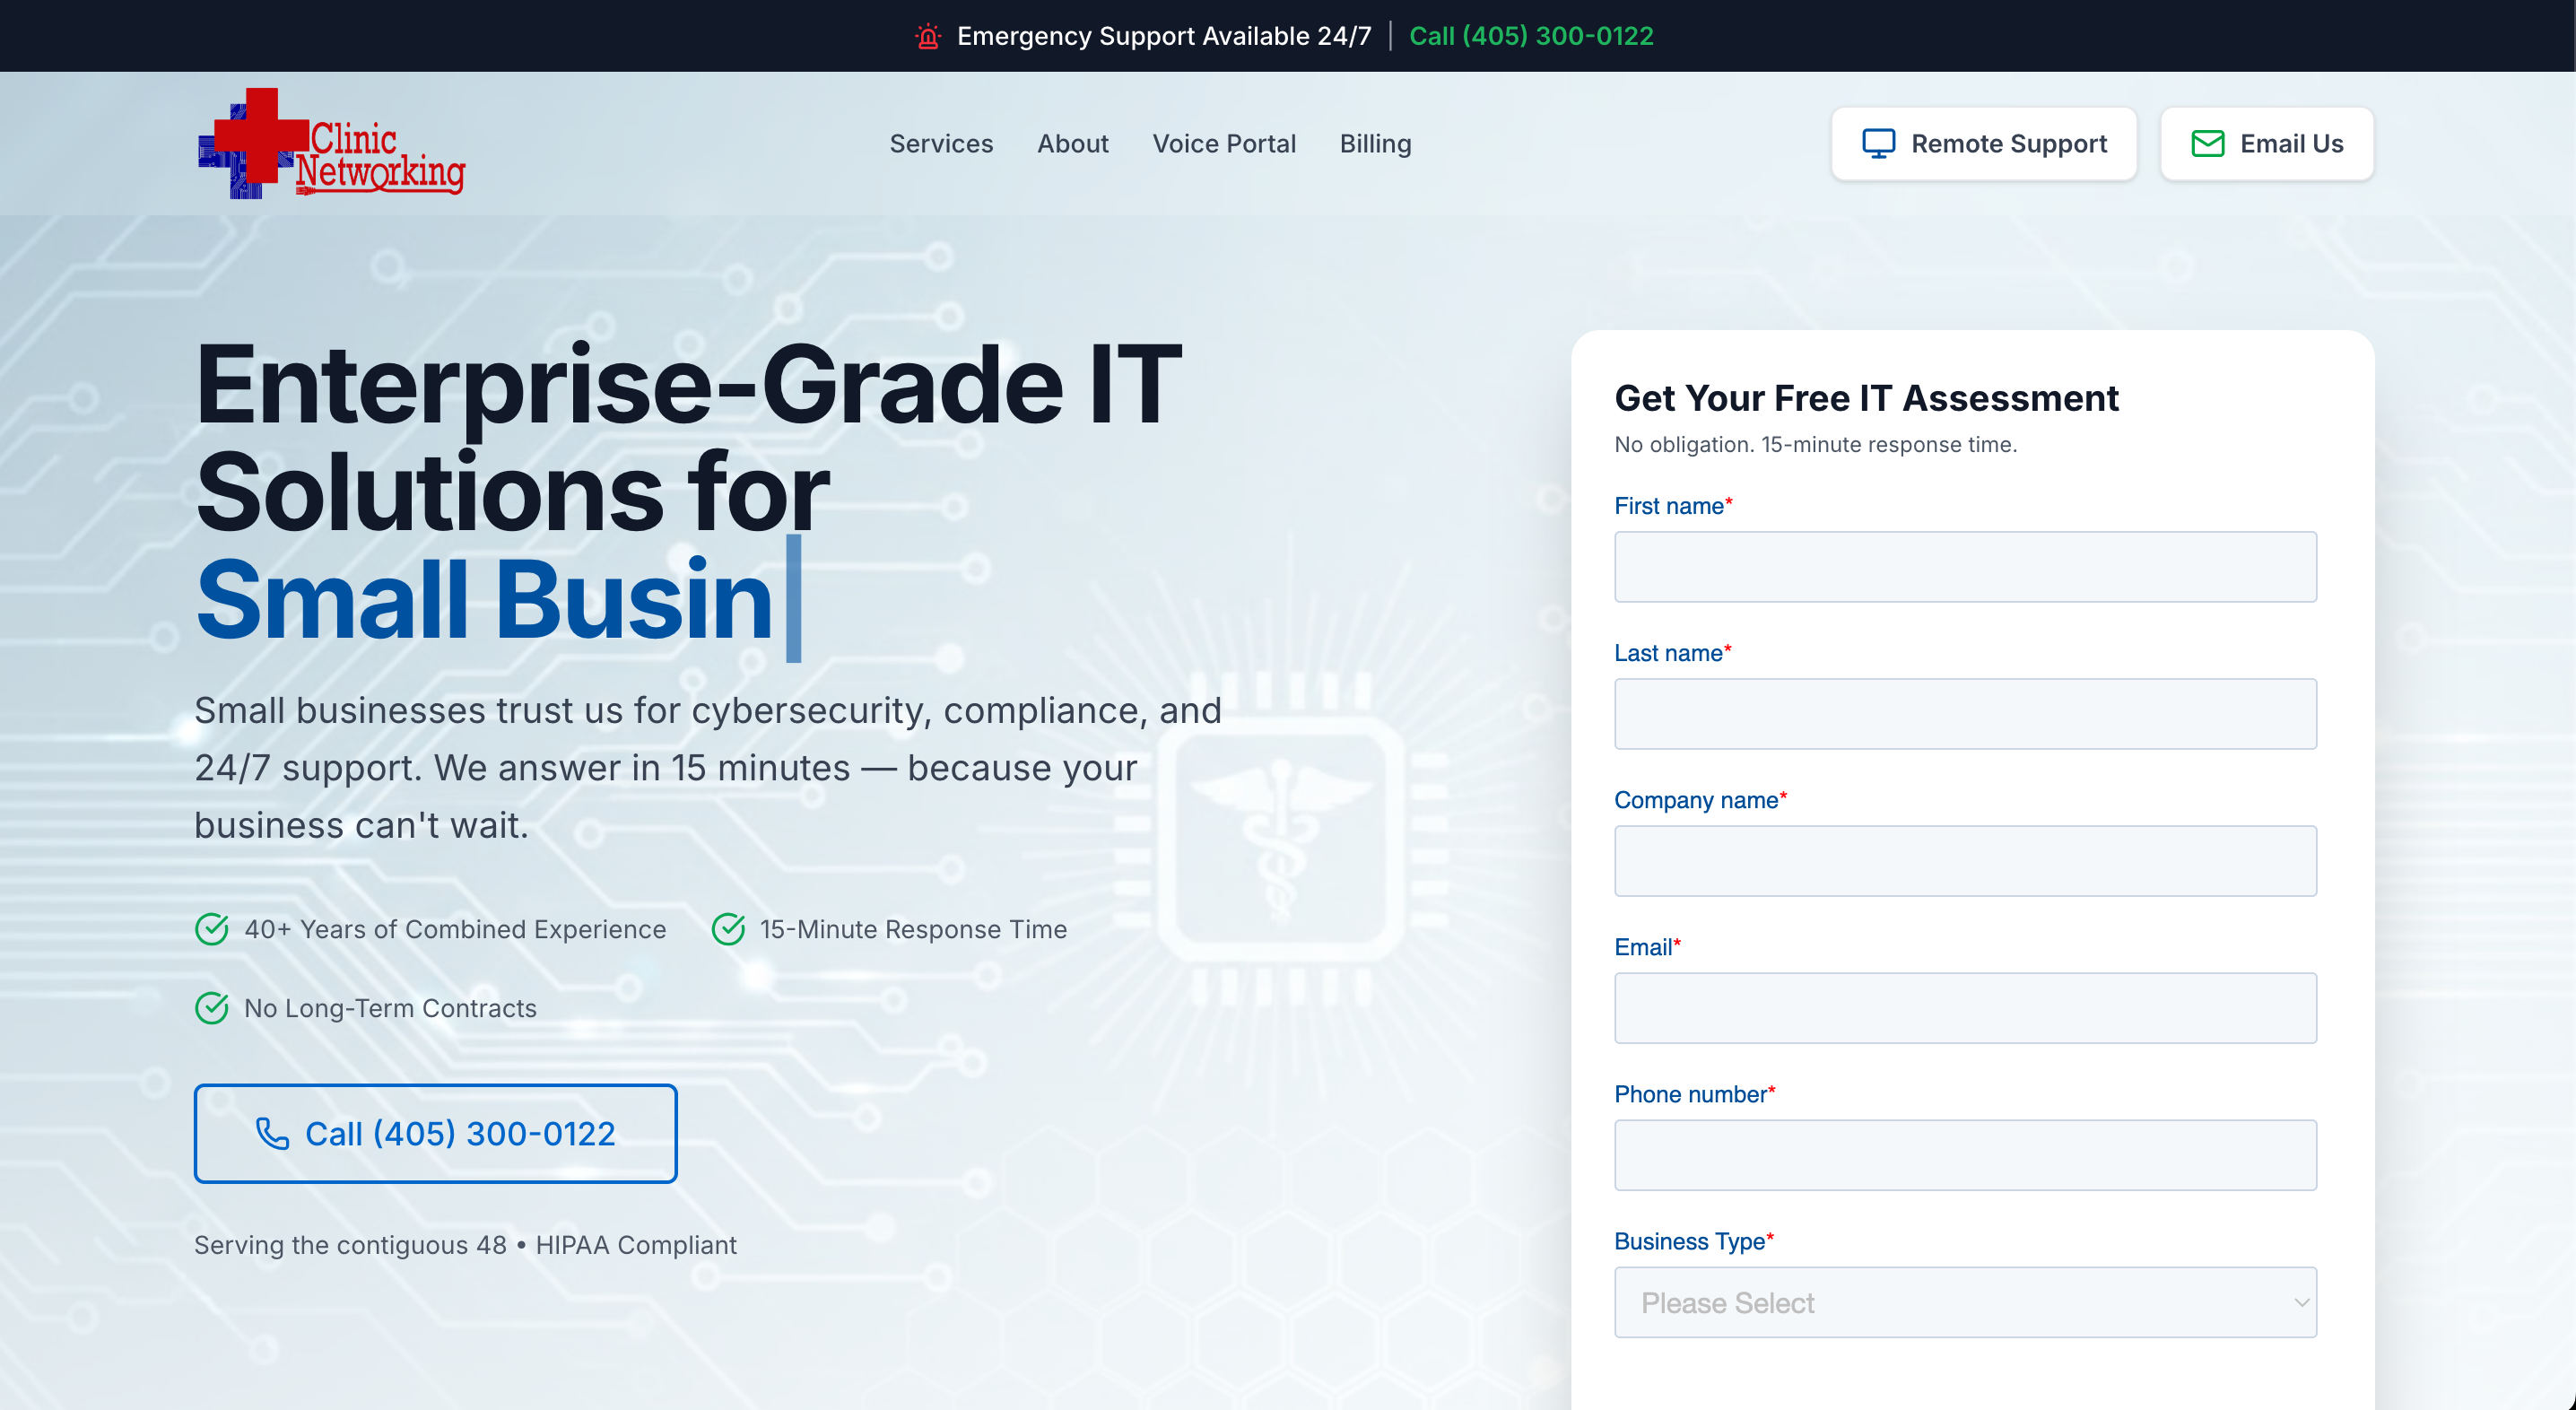Click into the Email input field

click(x=1964, y=1008)
